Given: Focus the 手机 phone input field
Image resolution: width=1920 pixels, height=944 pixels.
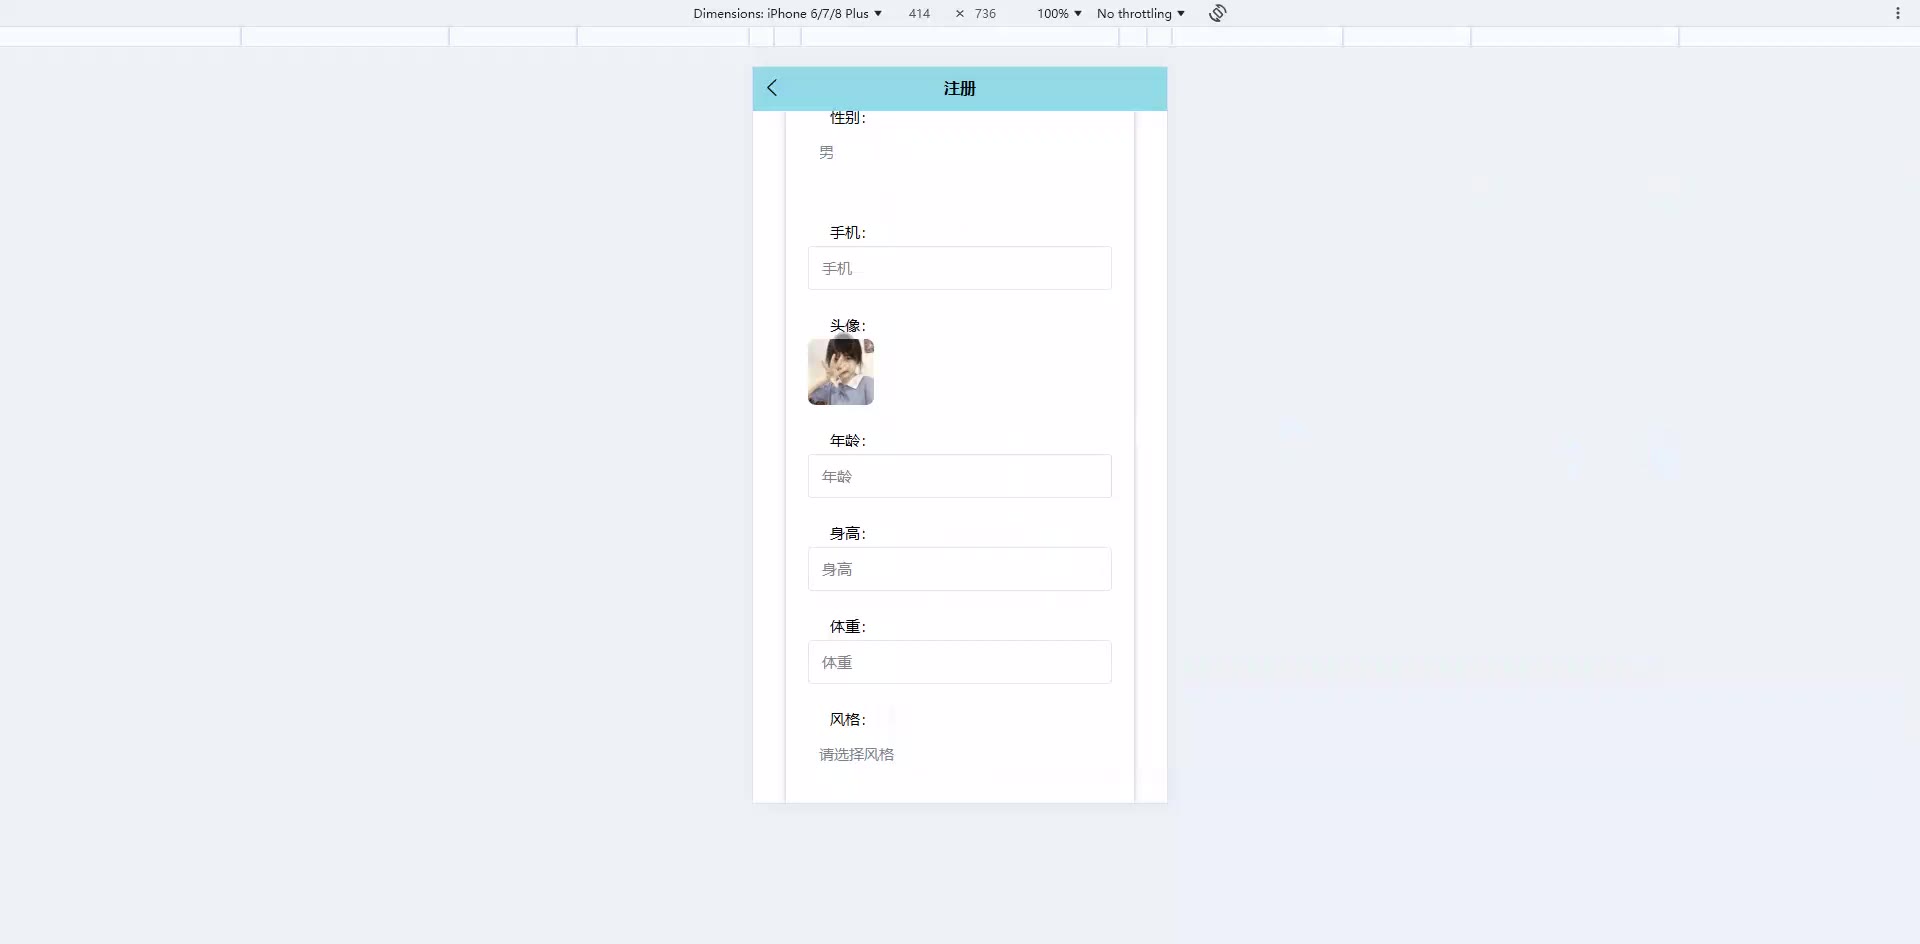Looking at the screenshot, I should click(960, 268).
